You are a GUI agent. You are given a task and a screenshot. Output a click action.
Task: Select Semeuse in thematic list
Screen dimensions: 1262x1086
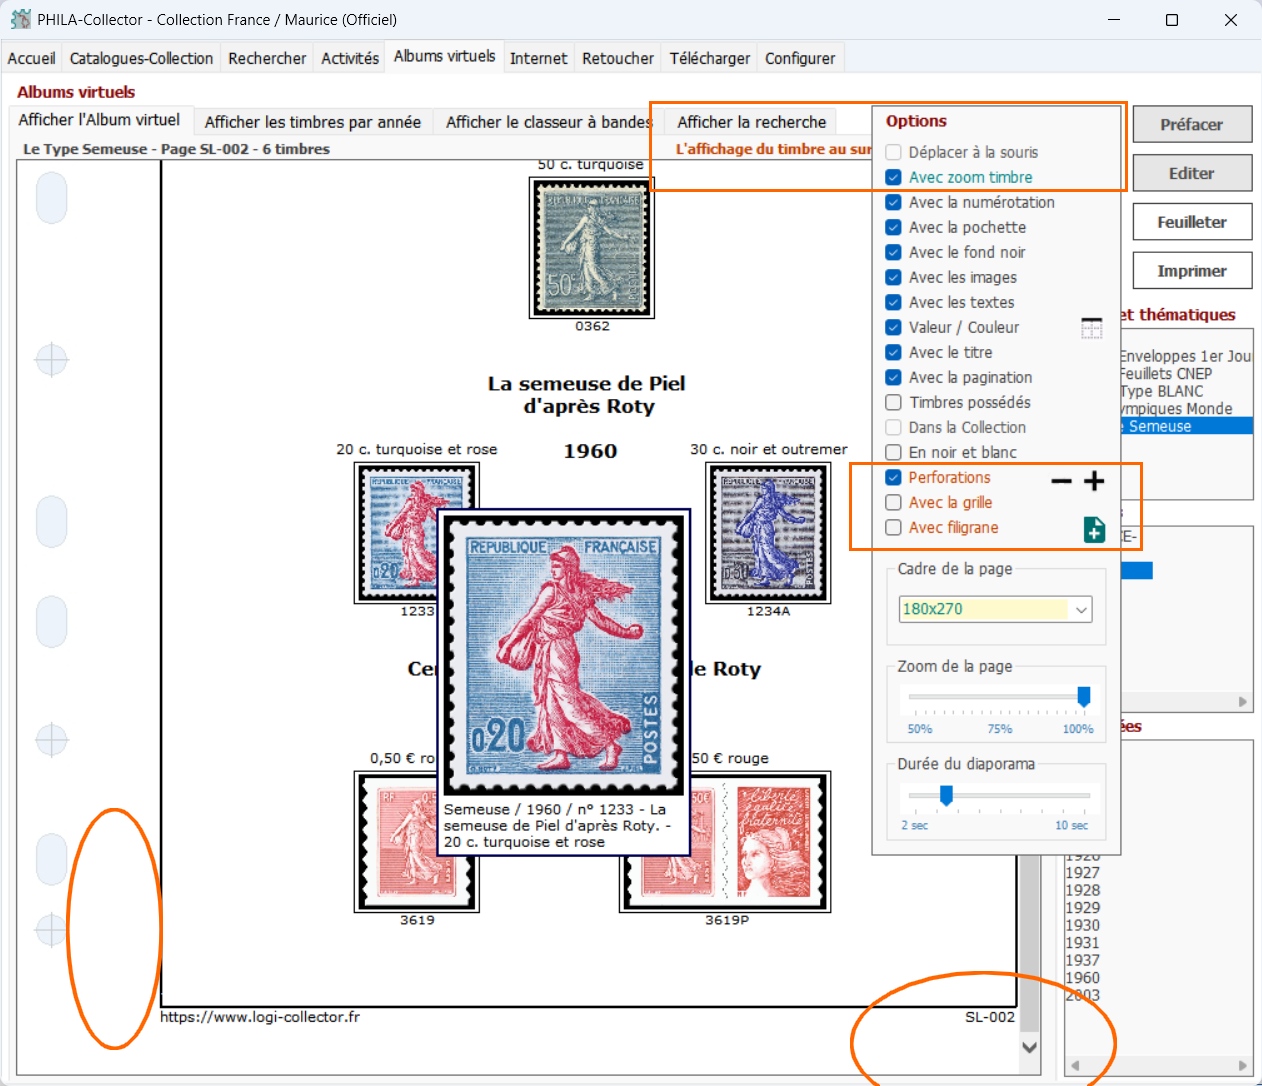[1186, 426]
